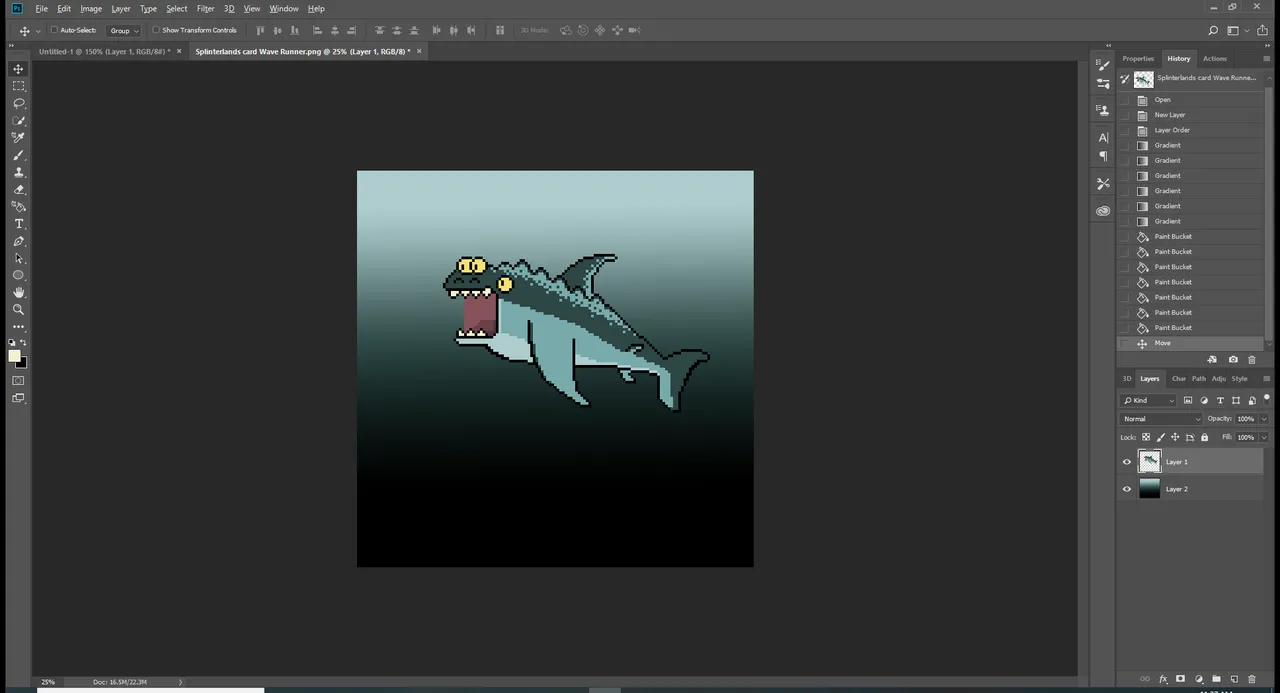
Task: Create a new fill or adjustment layer
Action: coord(1198,679)
